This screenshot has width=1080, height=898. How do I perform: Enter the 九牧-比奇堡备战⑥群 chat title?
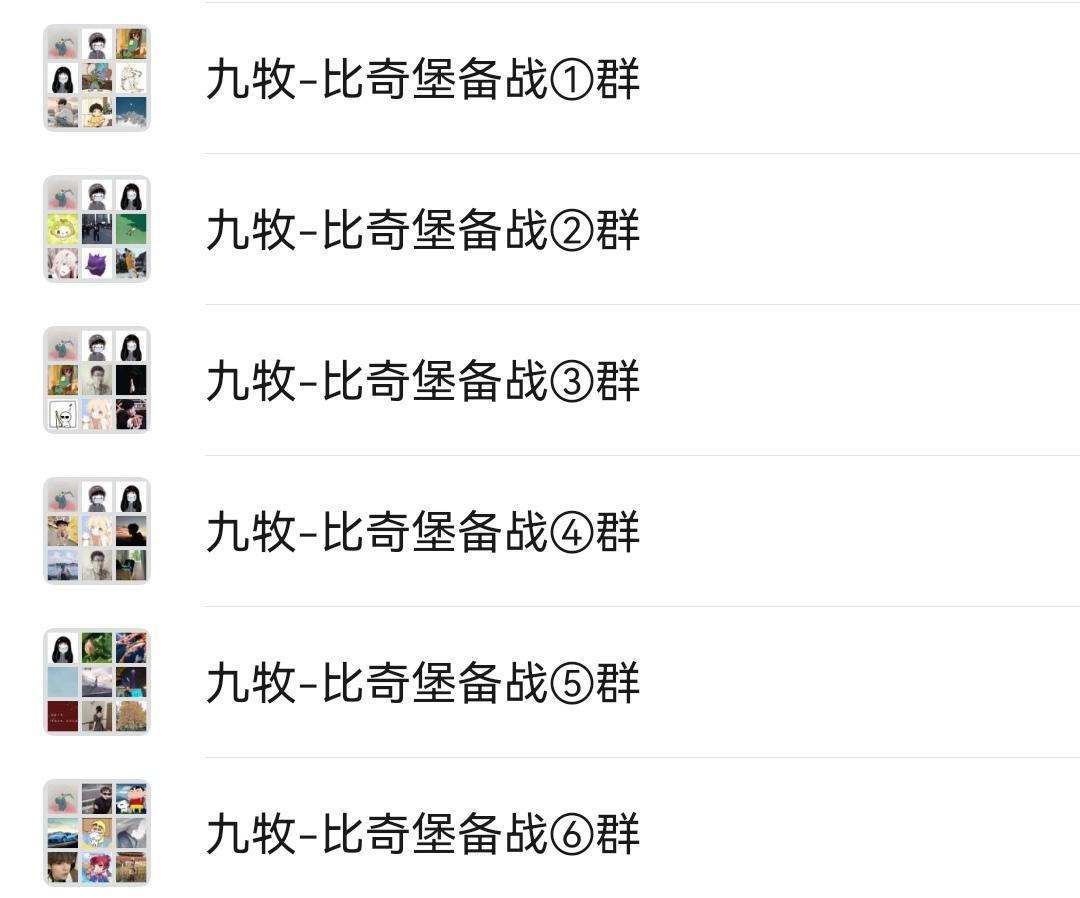[423, 833]
